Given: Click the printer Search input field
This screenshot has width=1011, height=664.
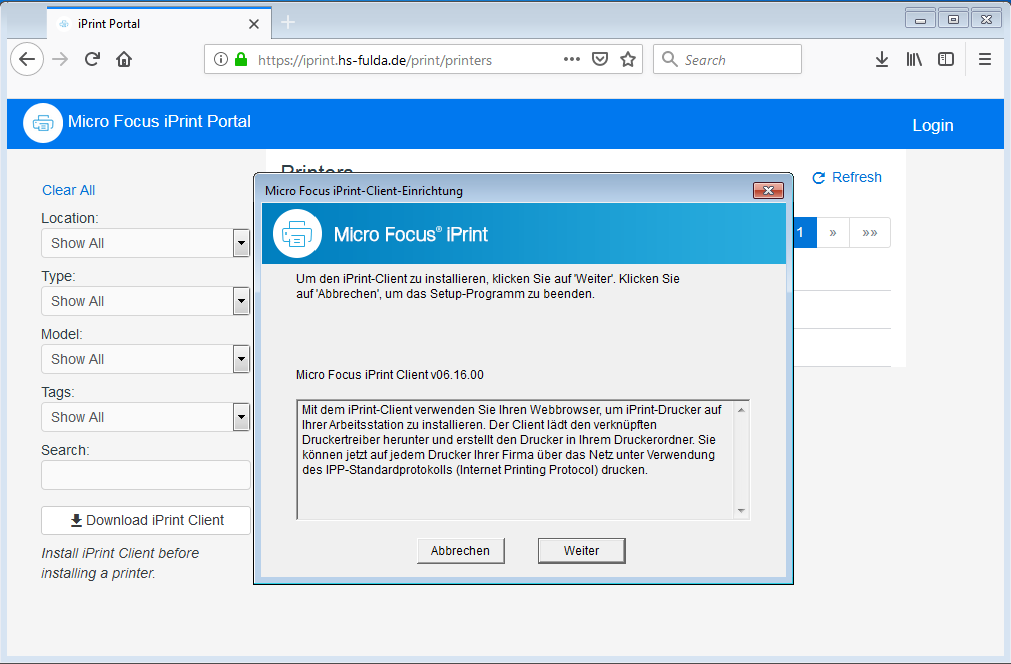Looking at the screenshot, I should click(145, 475).
